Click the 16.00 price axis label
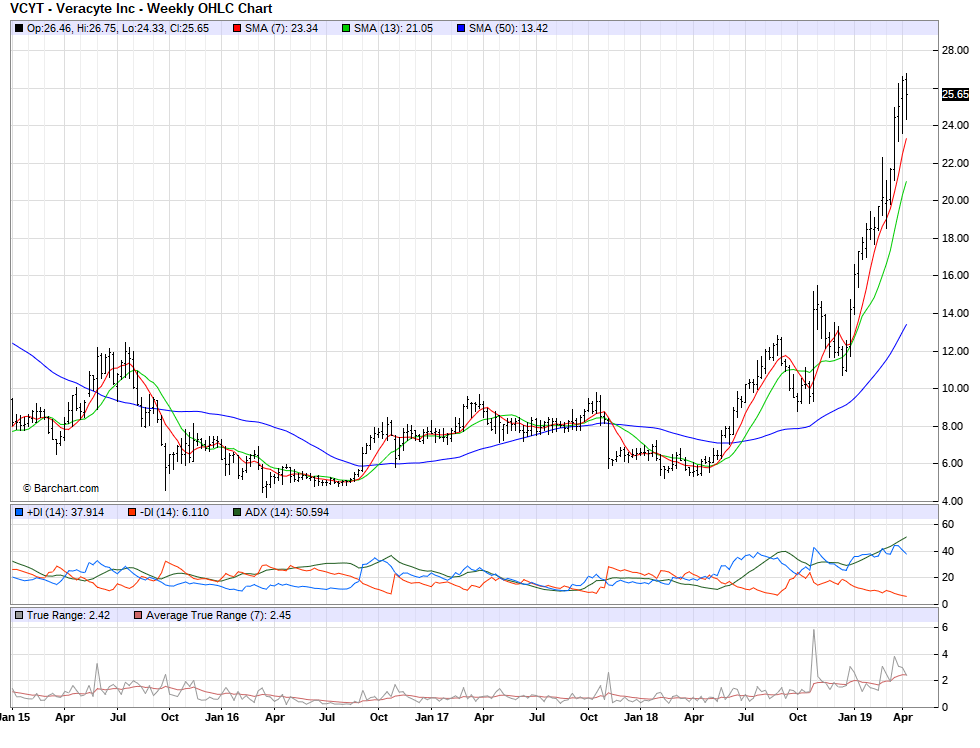The image size is (980, 748). click(x=955, y=276)
